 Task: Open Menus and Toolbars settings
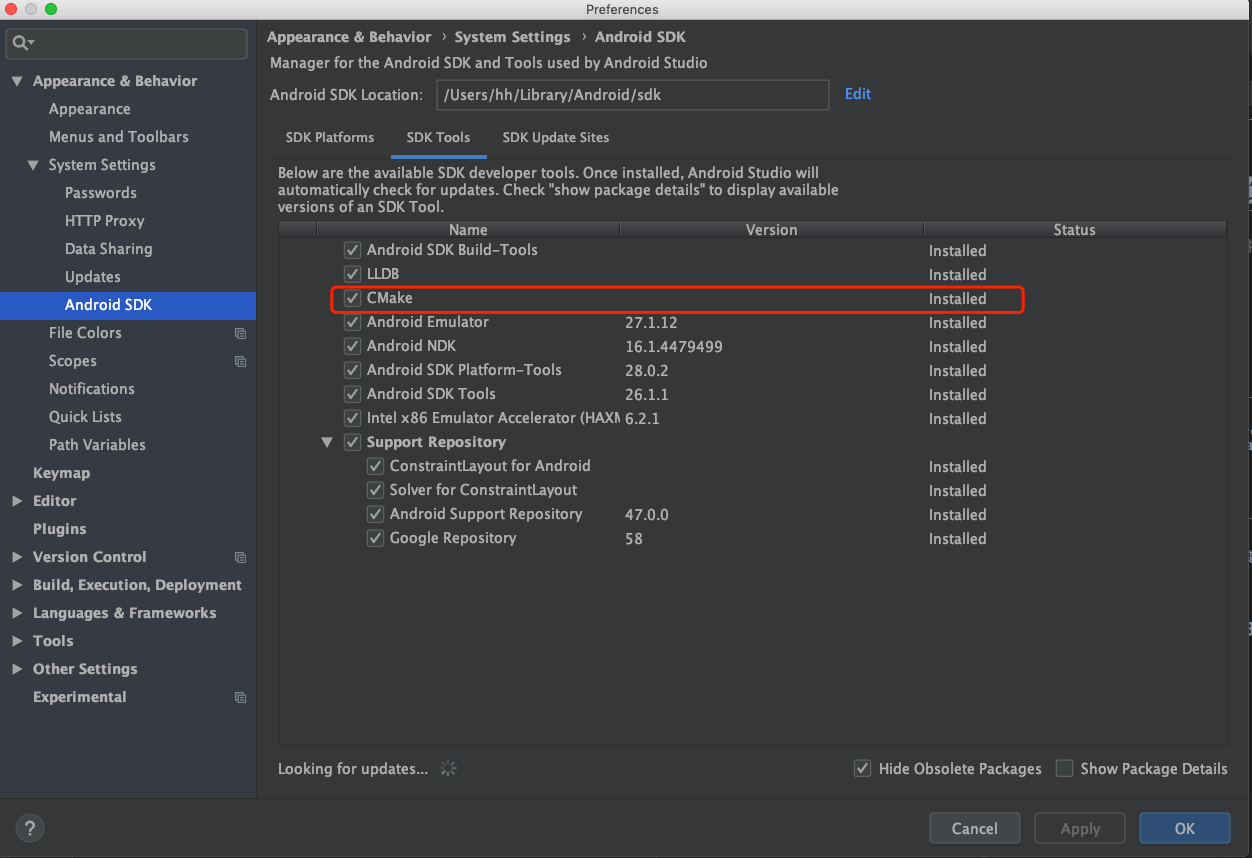(119, 137)
